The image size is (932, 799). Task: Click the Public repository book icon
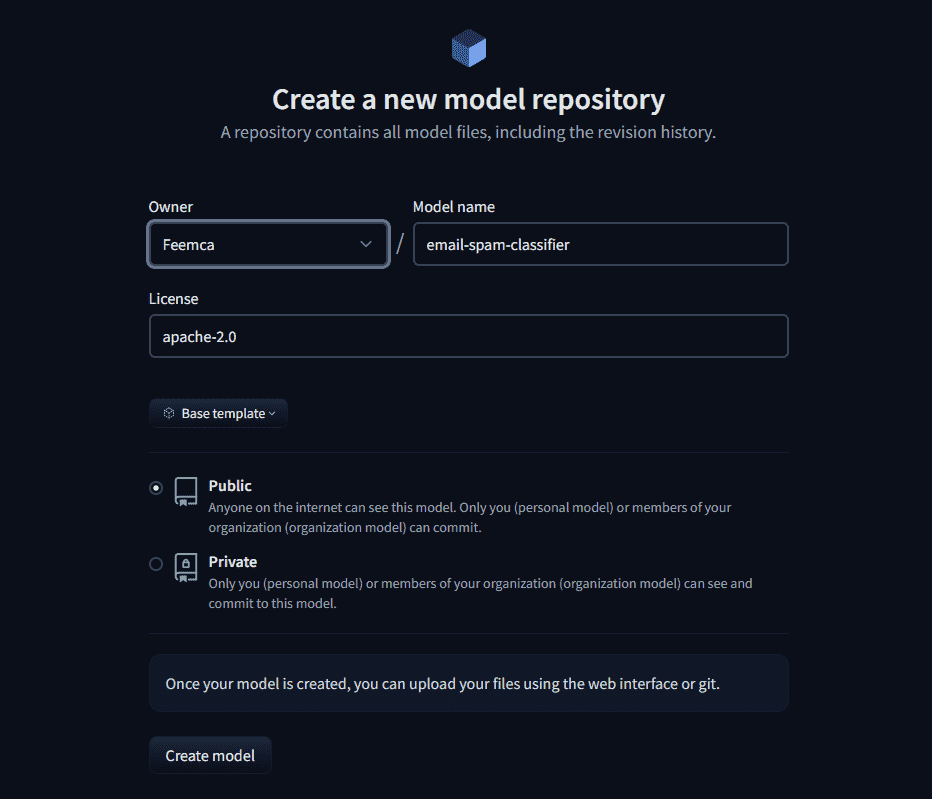pos(185,491)
